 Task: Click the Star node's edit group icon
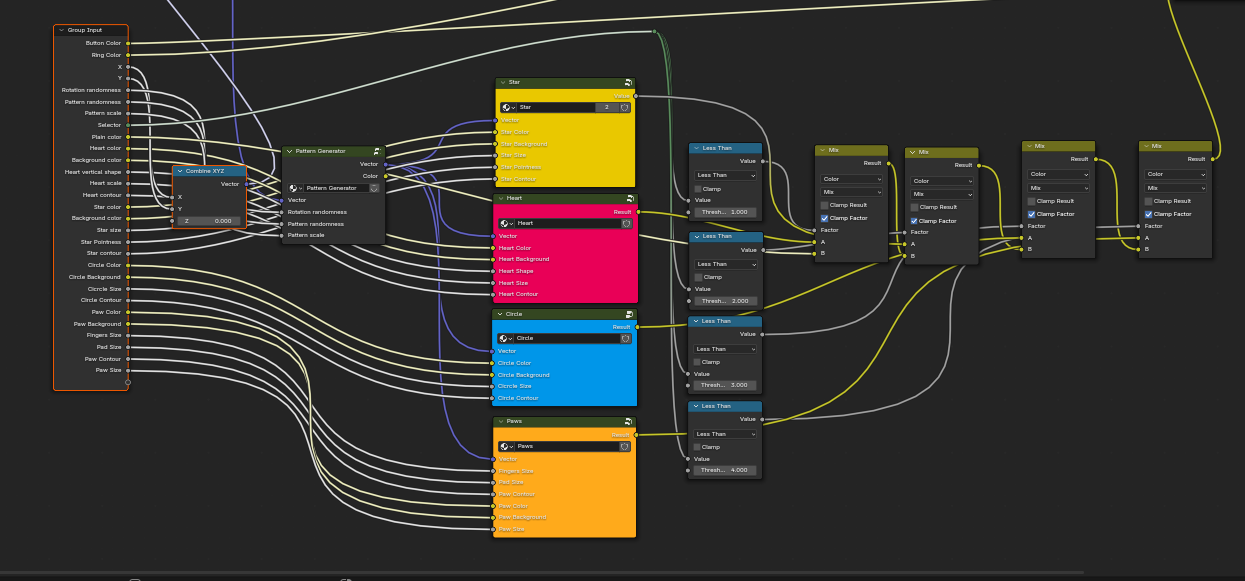628,82
